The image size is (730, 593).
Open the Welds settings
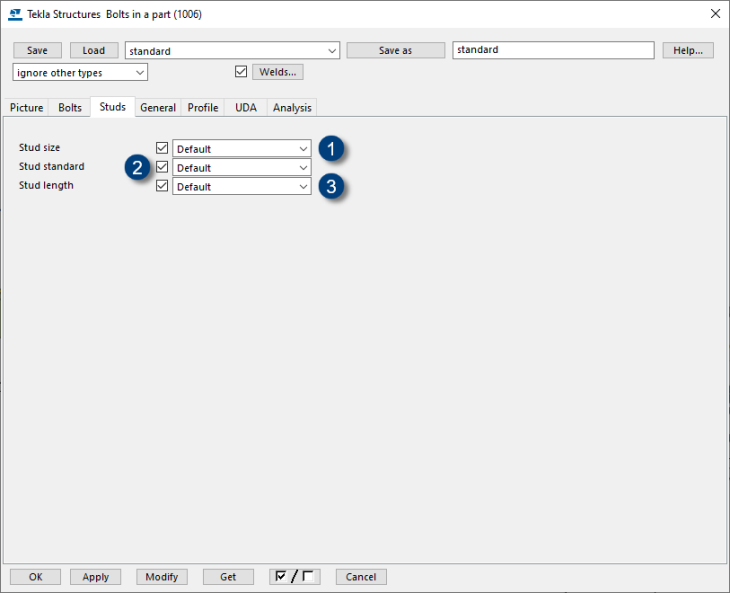coord(278,72)
